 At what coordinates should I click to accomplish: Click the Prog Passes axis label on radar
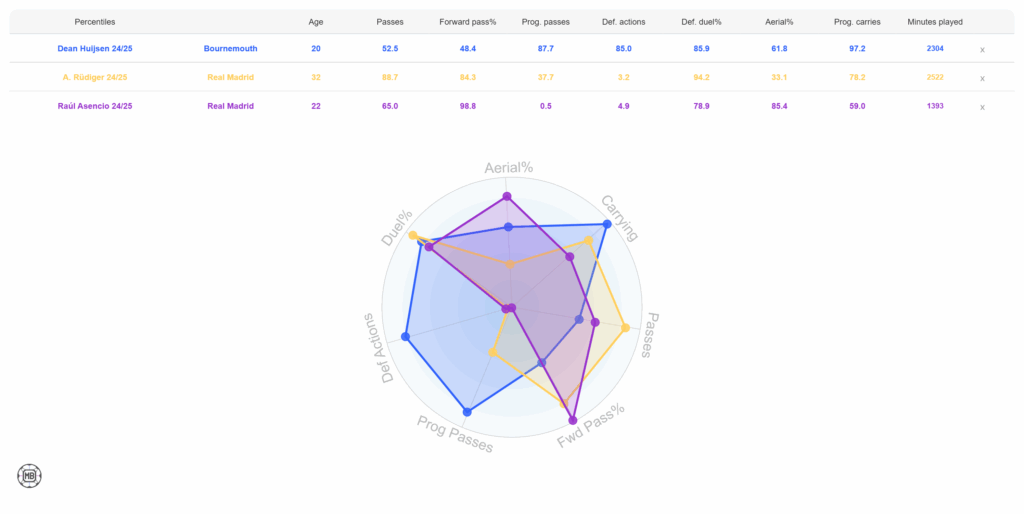pyautogui.click(x=456, y=432)
